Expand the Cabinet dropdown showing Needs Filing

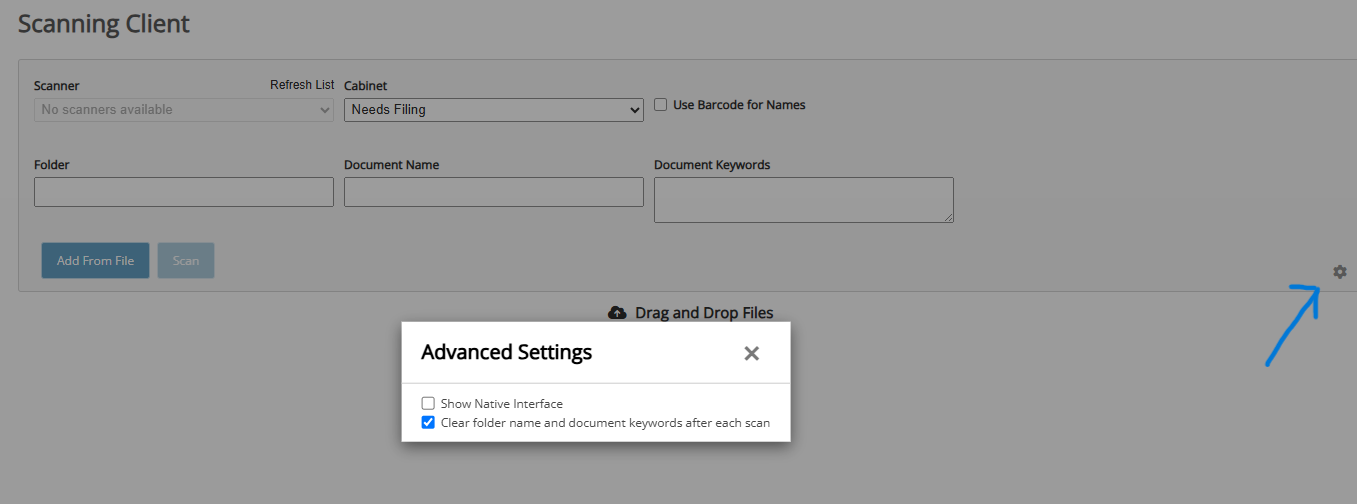[493, 110]
